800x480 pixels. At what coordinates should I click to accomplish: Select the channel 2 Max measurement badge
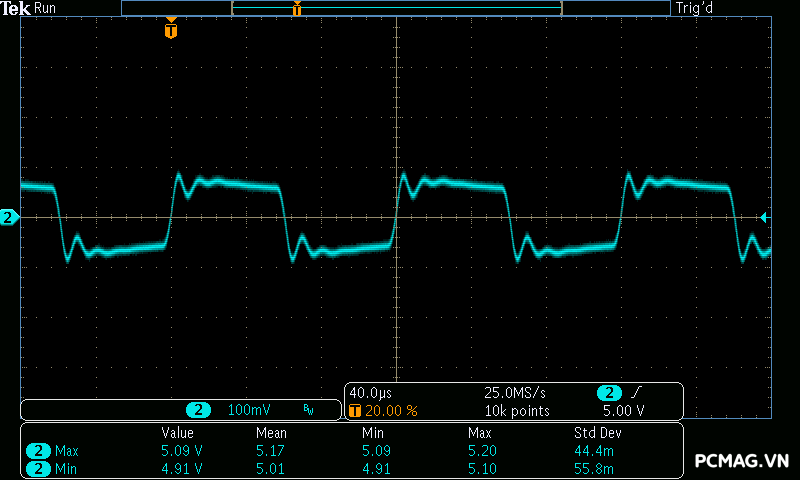tap(39, 451)
